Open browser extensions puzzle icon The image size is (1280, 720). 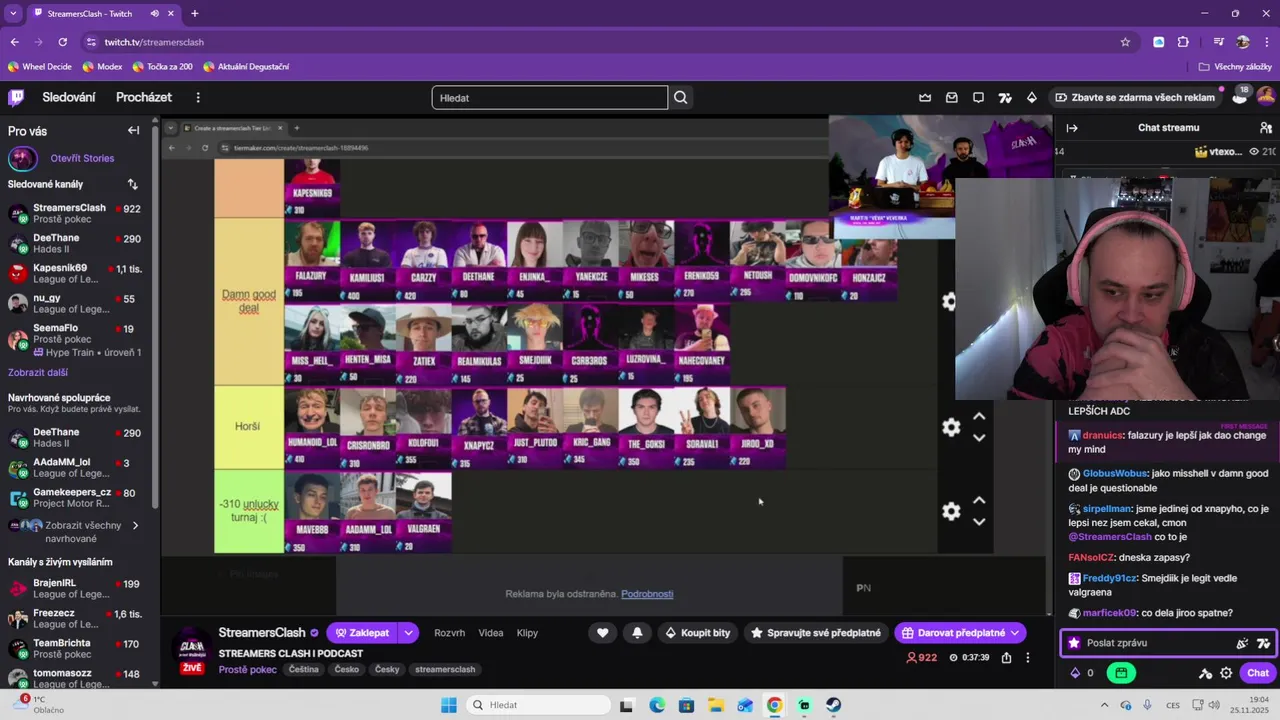pos(1184,42)
